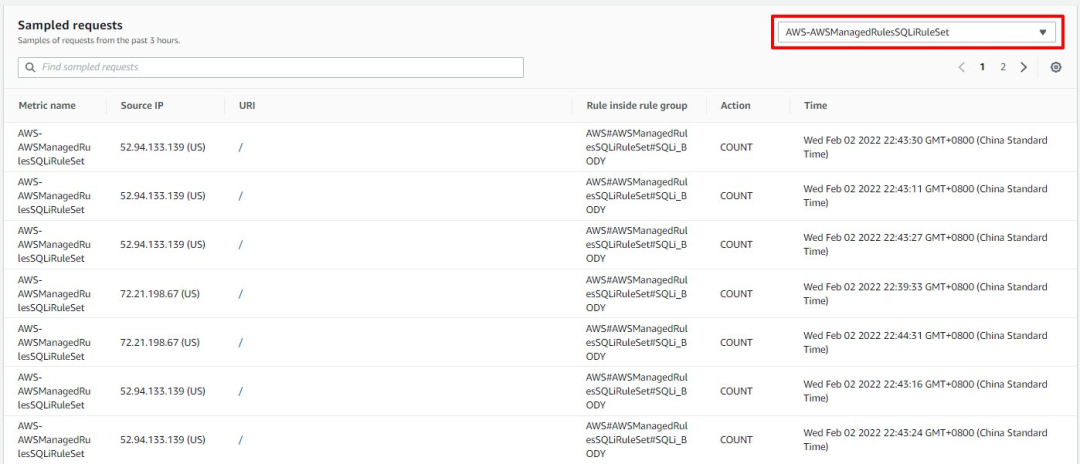Click rule name in the 22:44:31 row
1080x464 pixels.
click(637, 342)
